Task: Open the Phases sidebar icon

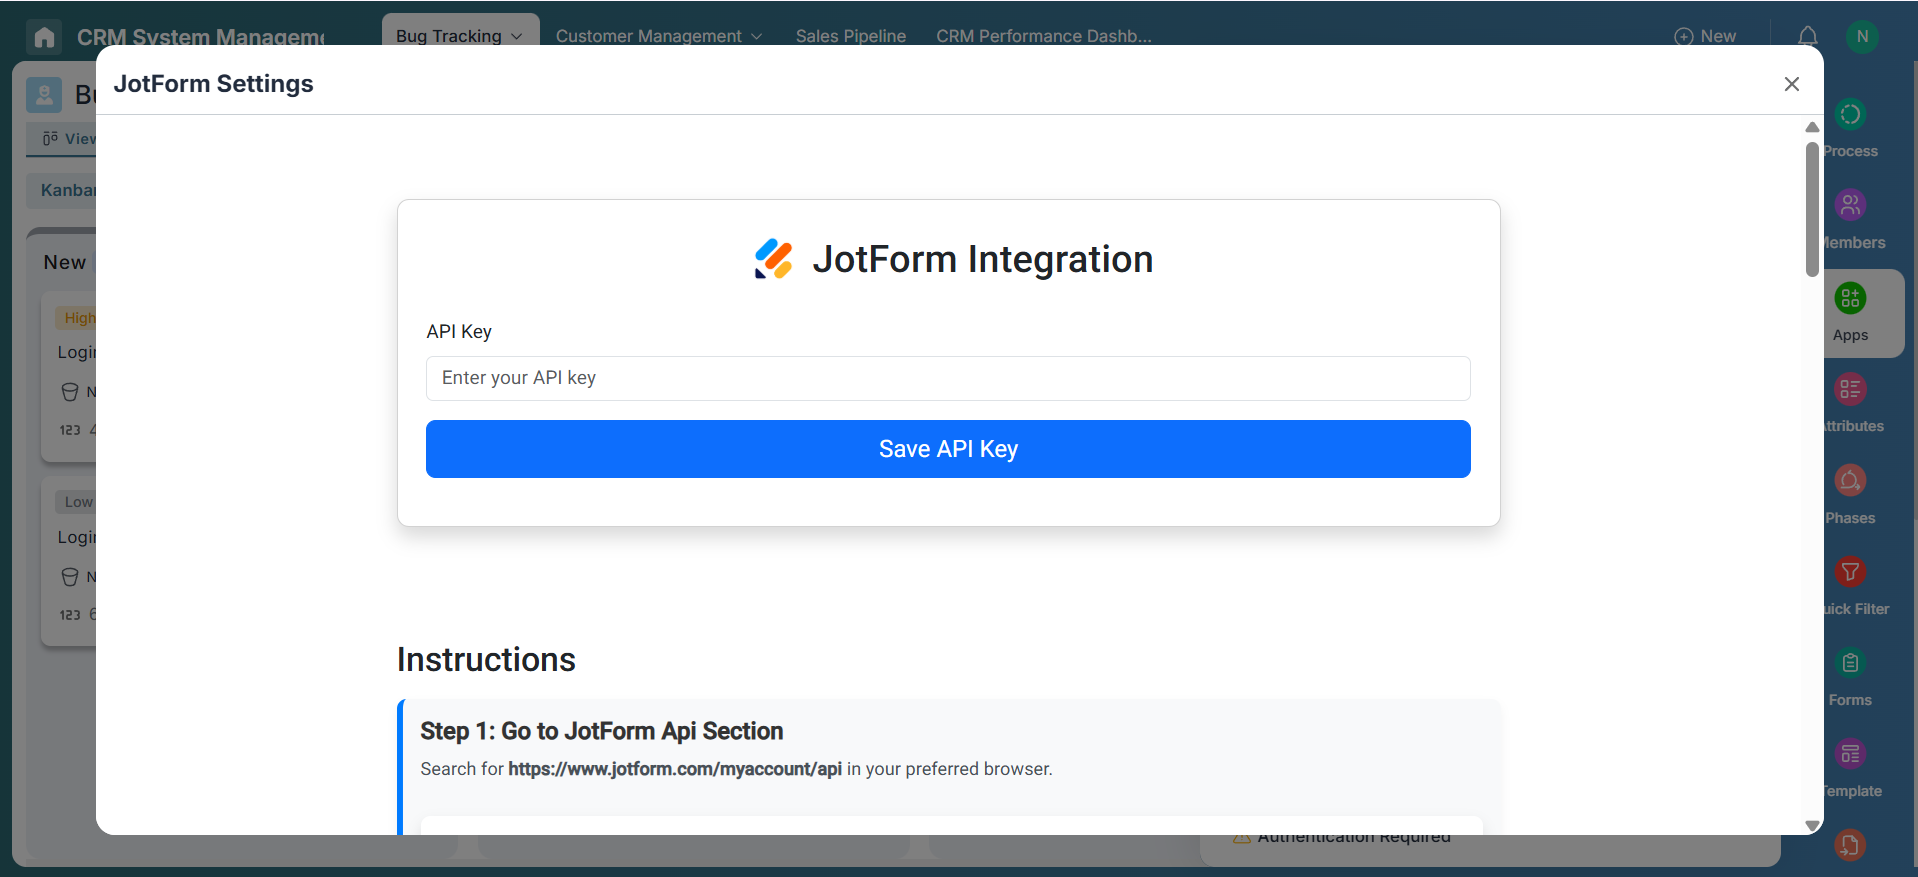Action: (x=1850, y=481)
